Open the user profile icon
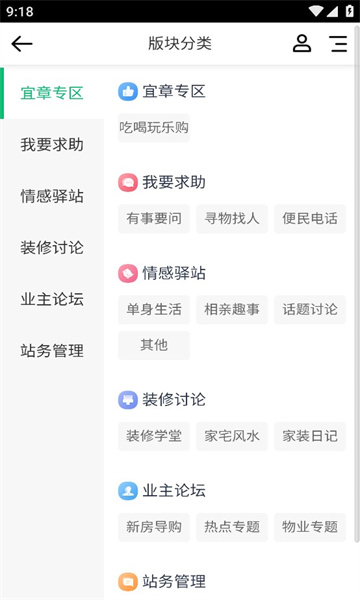Image resolution: width=360 pixels, height=600 pixels. point(302,43)
